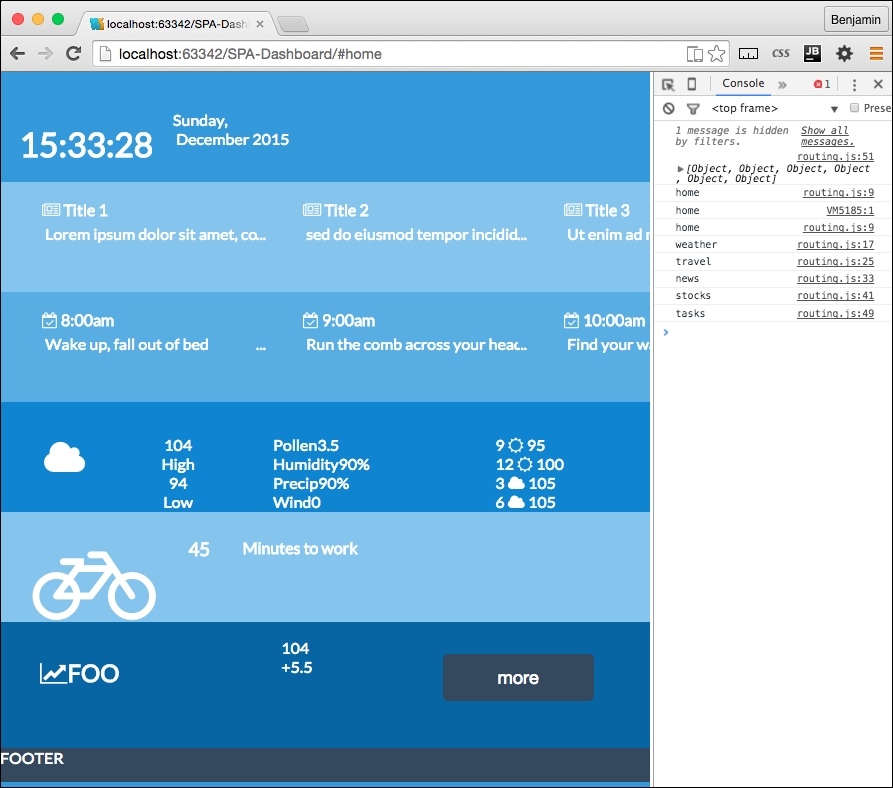This screenshot has width=893, height=788.
Task: Click the Sunday, December 2015 date text
Action: 231,130
